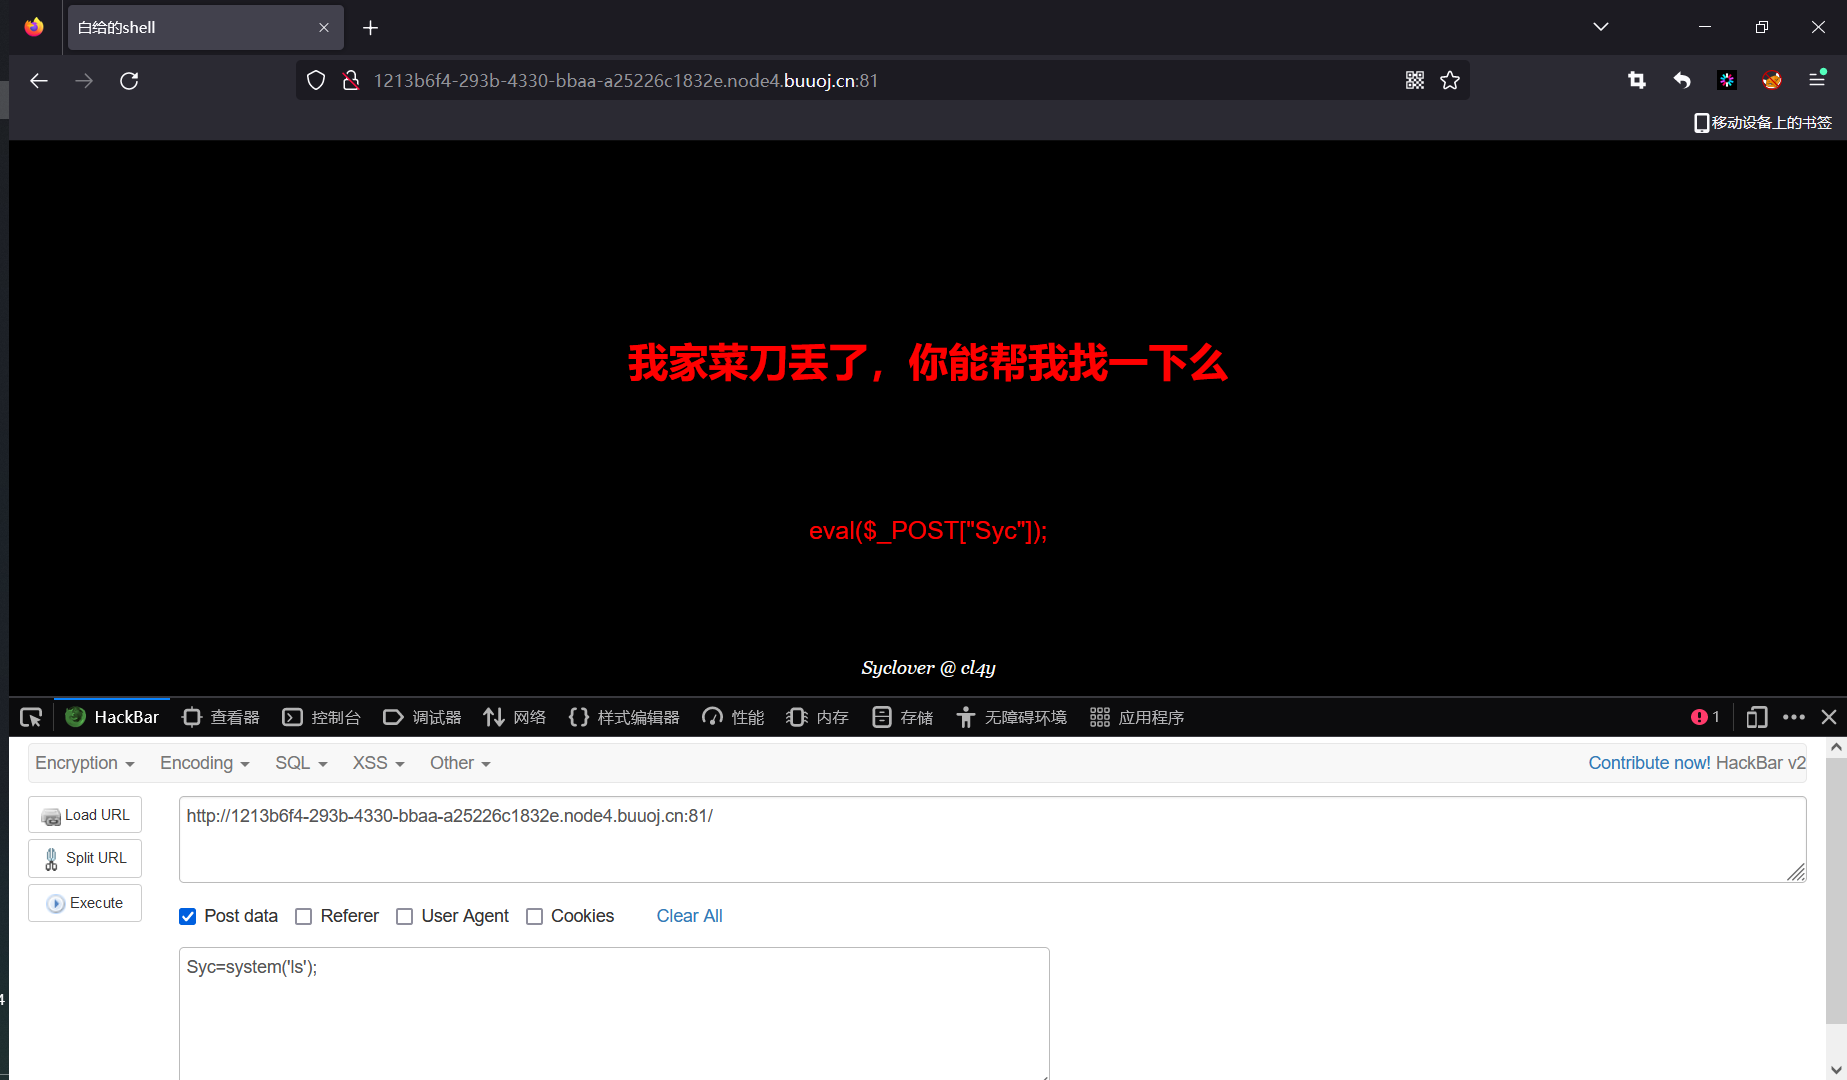
Task: Close the developer tools panel
Action: point(1829,717)
